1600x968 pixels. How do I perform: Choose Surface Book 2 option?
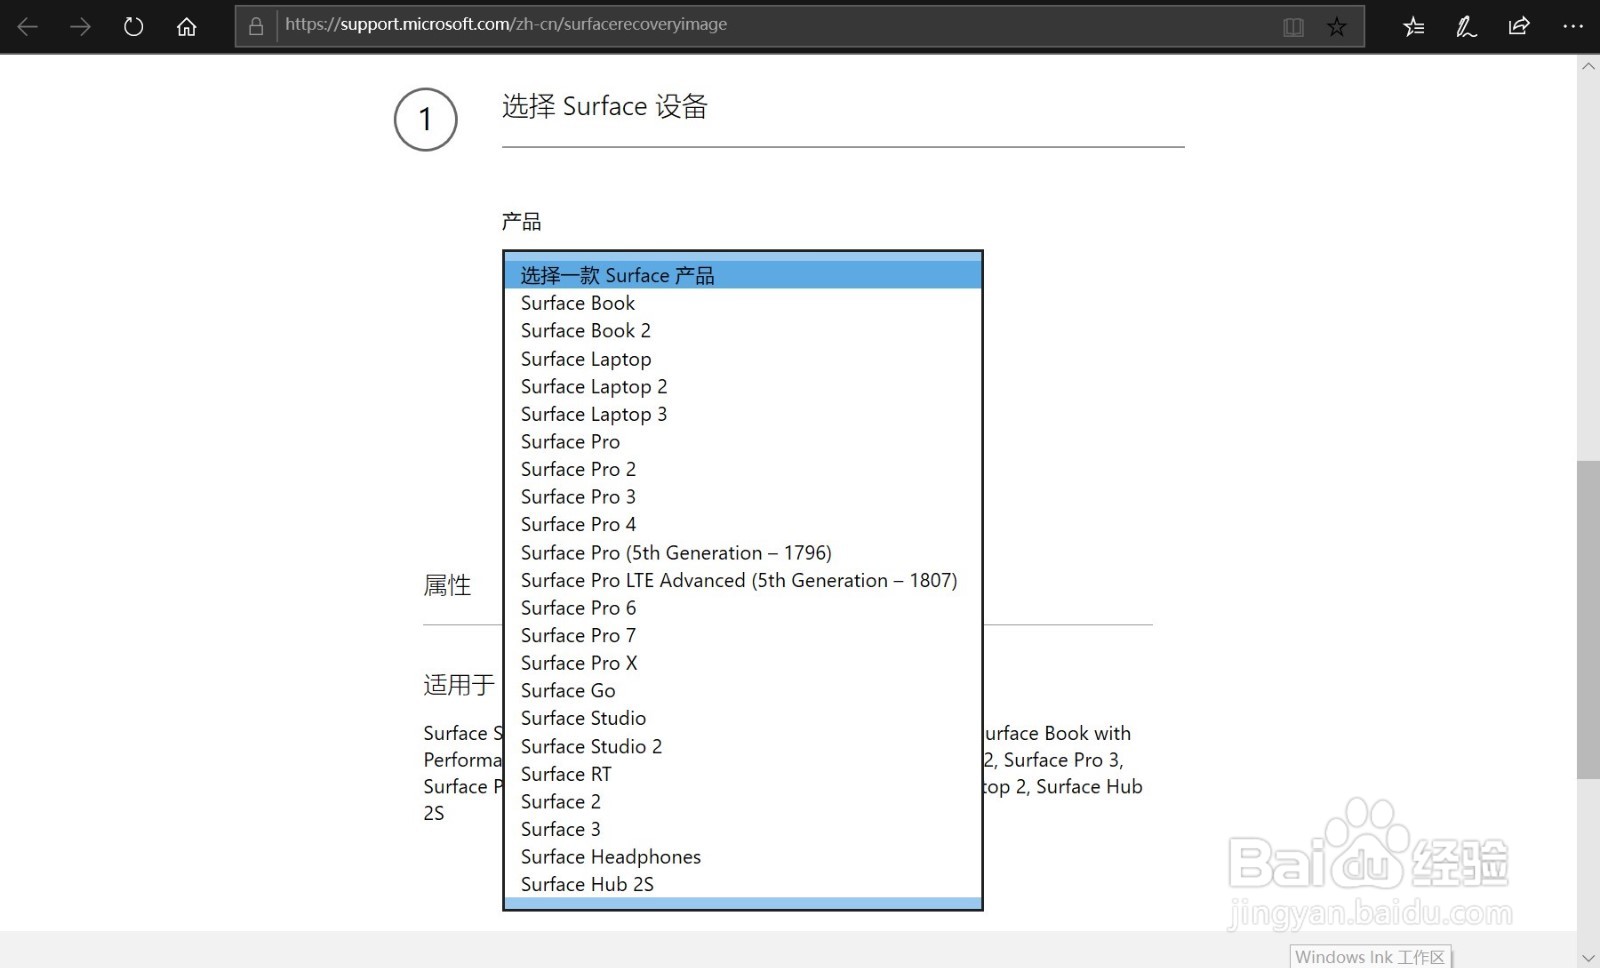click(743, 331)
